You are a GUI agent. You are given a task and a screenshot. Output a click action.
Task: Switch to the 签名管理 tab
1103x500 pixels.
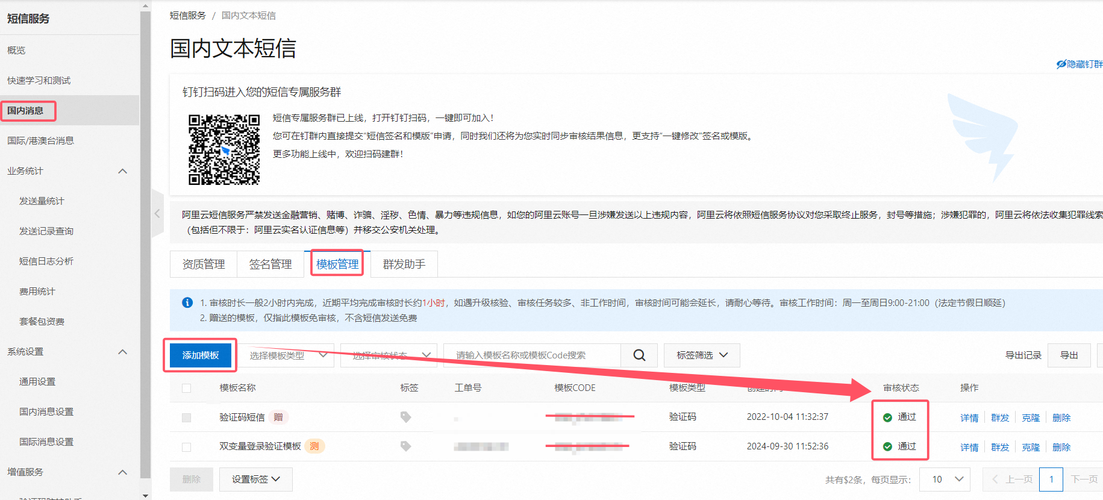(270, 264)
